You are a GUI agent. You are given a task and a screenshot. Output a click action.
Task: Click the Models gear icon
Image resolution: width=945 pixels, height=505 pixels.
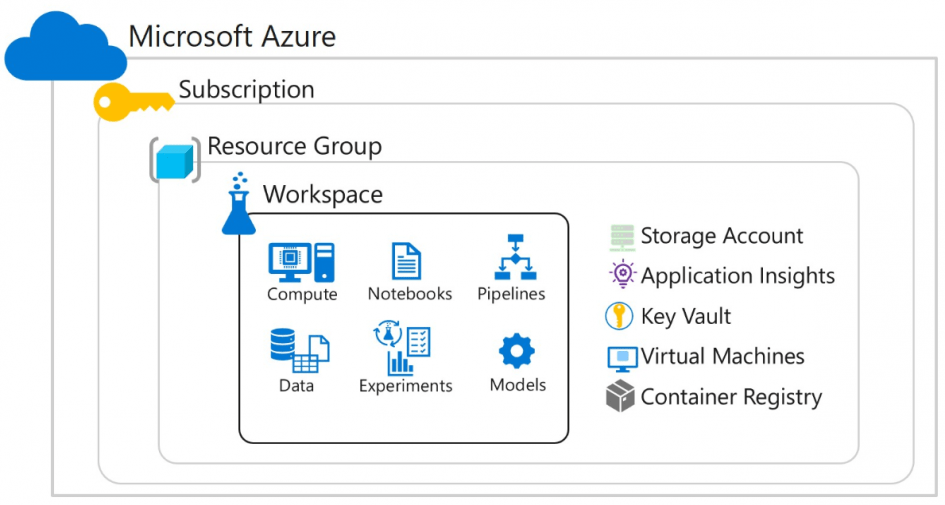point(517,351)
